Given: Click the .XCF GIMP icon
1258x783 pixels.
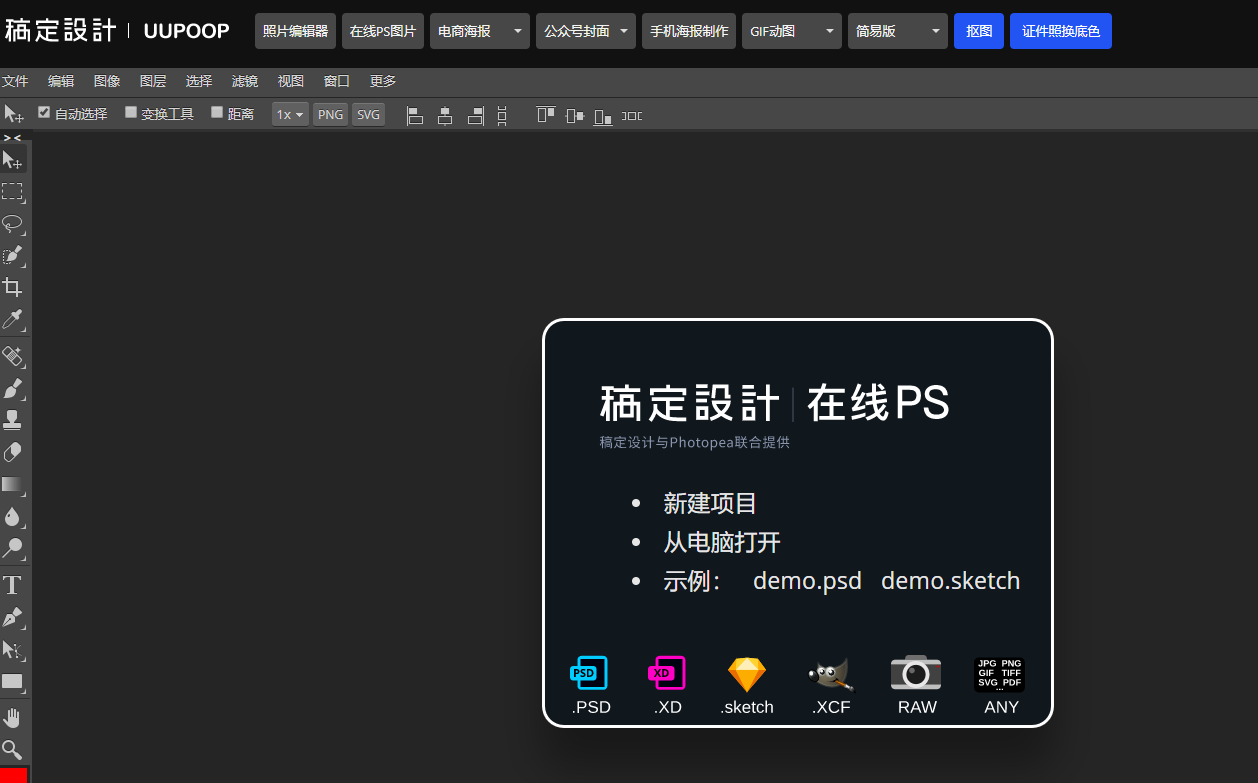Looking at the screenshot, I should pyautogui.click(x=831, y=676).
